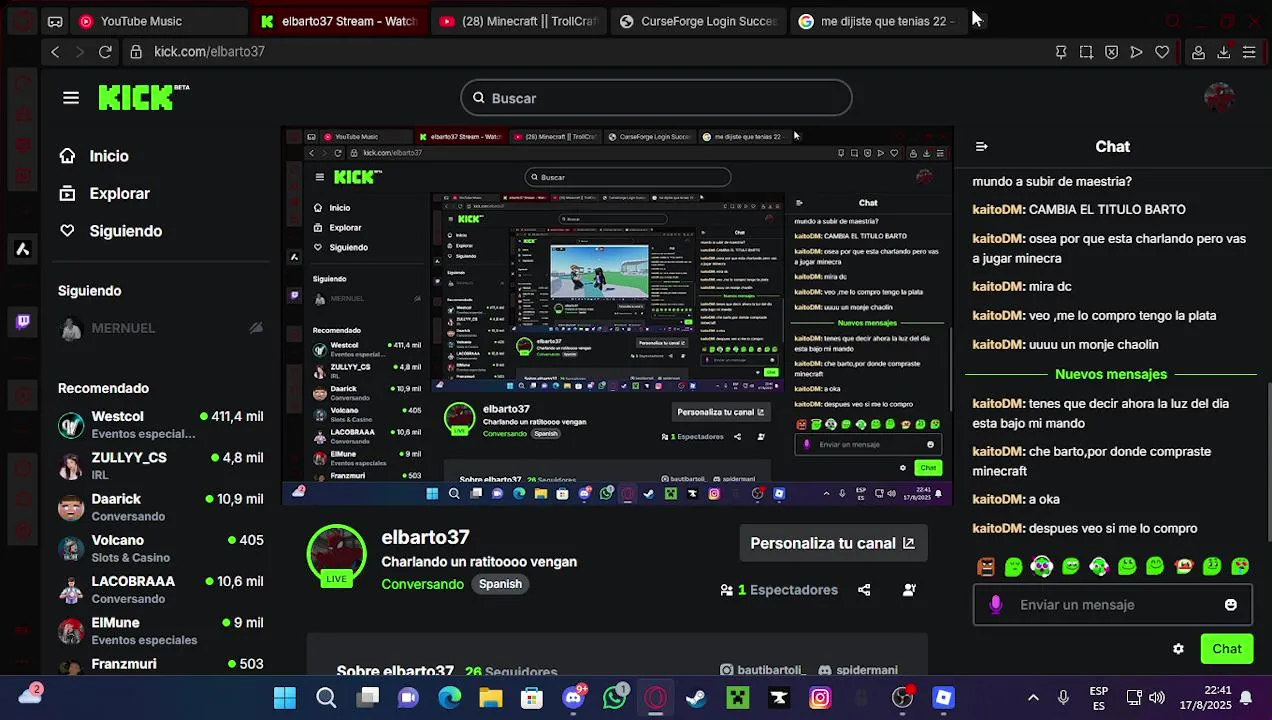Adjust system volume speaker icon
The height and width of the screenshot is (720, 1272).
(x=1157, y=698)
